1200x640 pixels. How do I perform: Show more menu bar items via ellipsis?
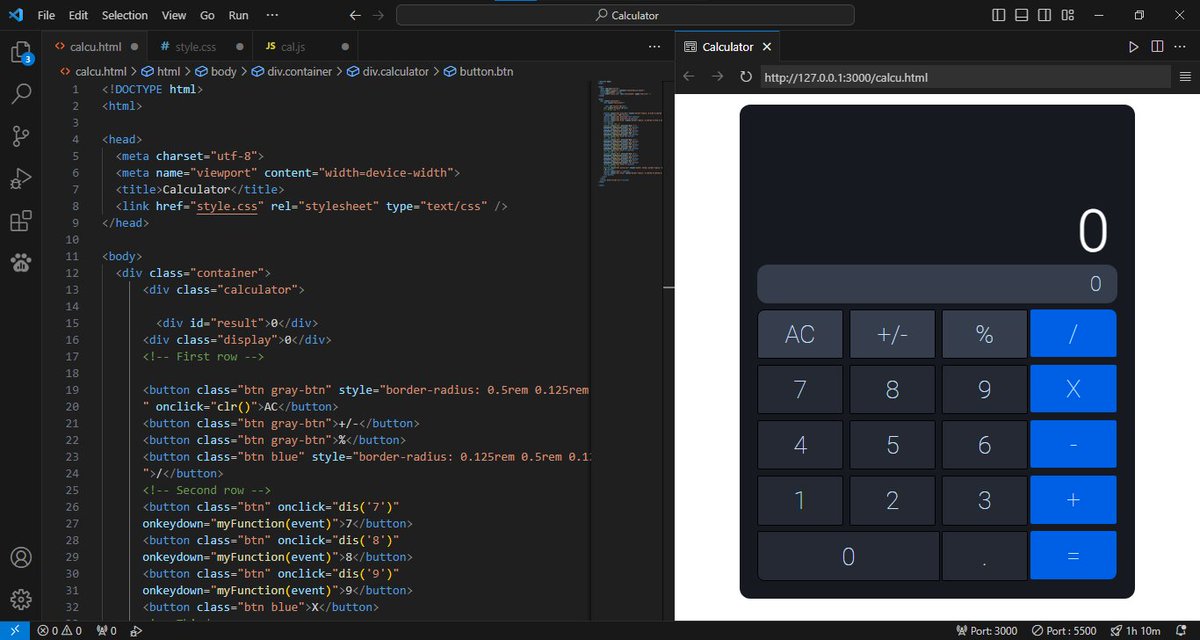tap(273, 15)
